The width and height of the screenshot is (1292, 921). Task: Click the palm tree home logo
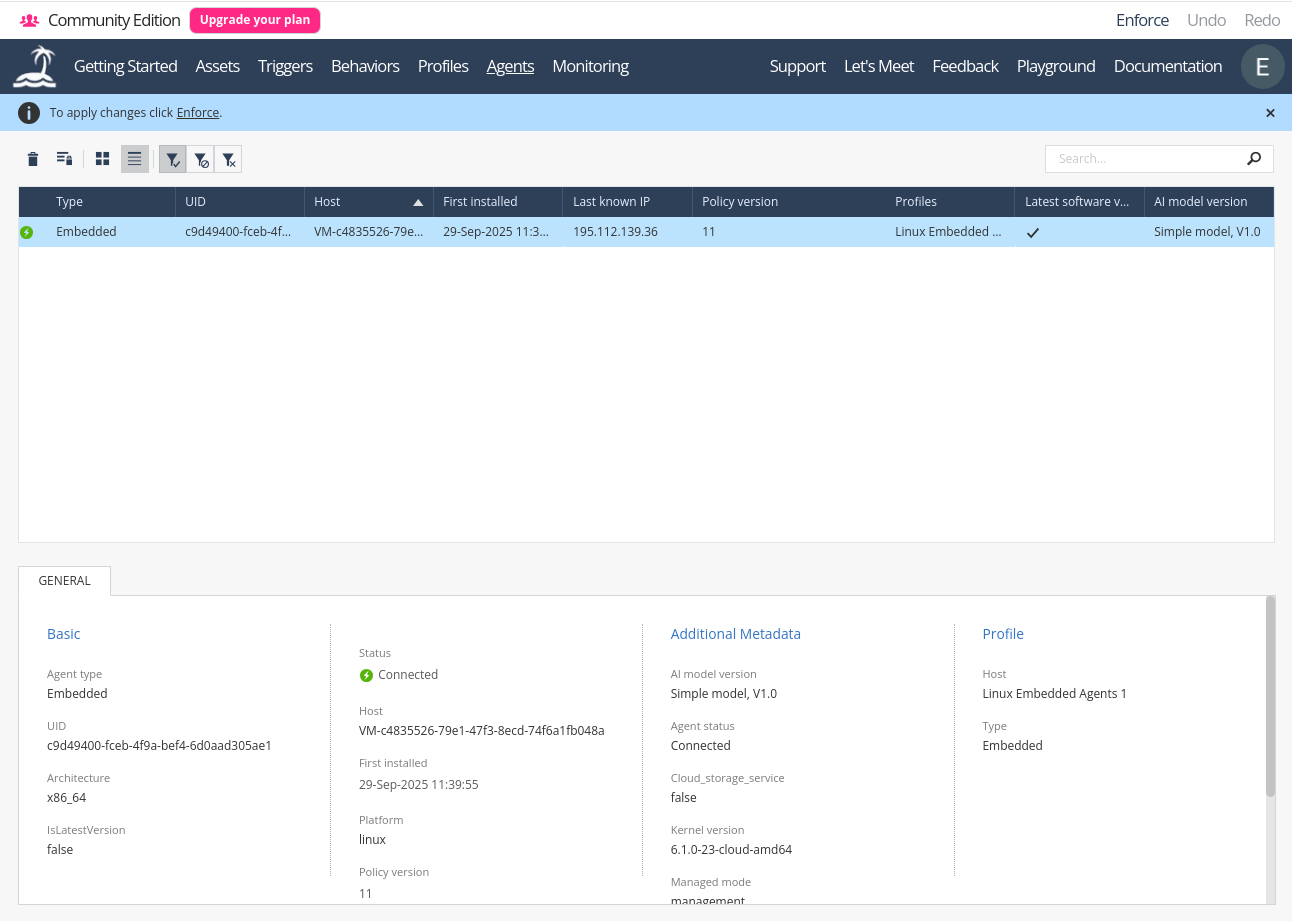[35, 67]
